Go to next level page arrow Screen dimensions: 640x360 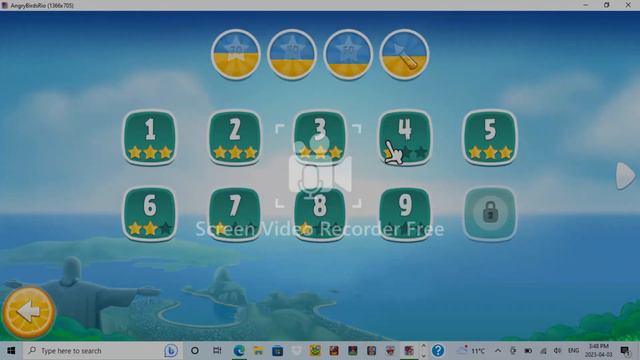[625, 176]
